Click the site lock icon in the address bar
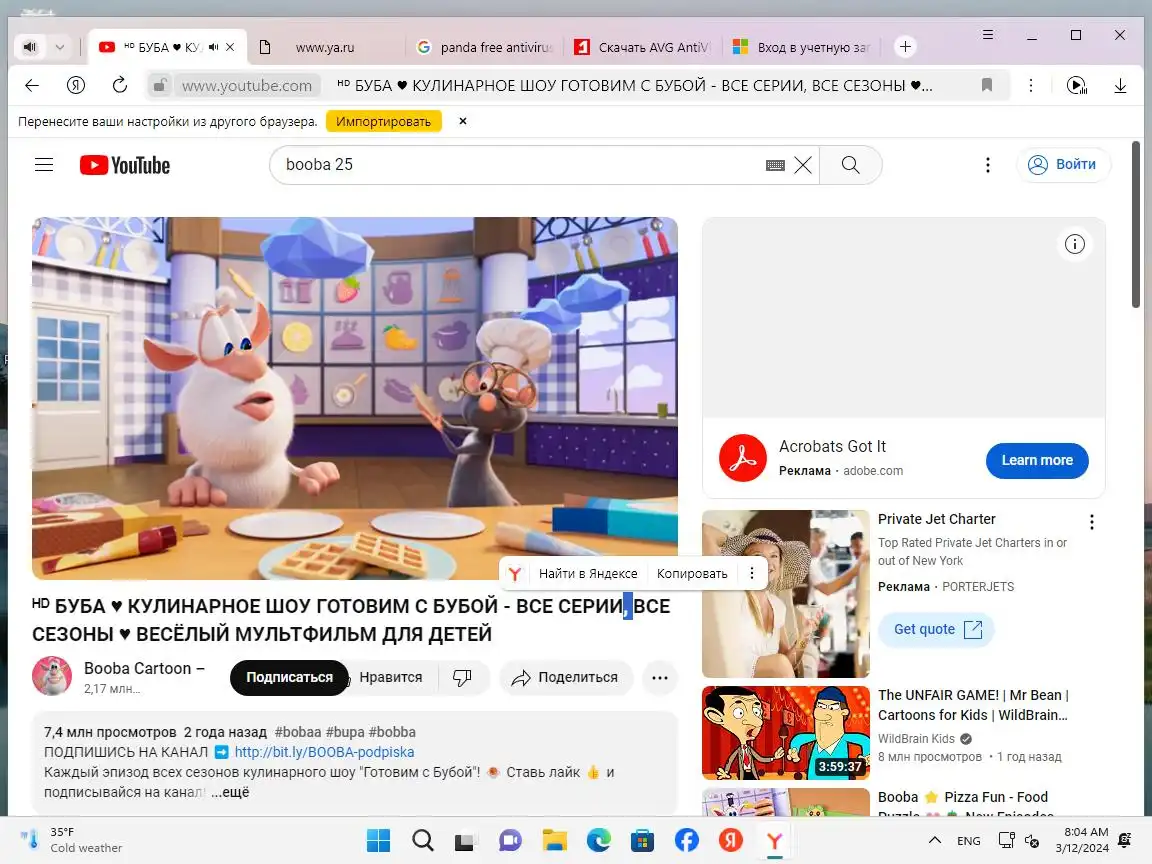Image resolution: width=1152 pixels, height=864 pixels. (159, 85)
